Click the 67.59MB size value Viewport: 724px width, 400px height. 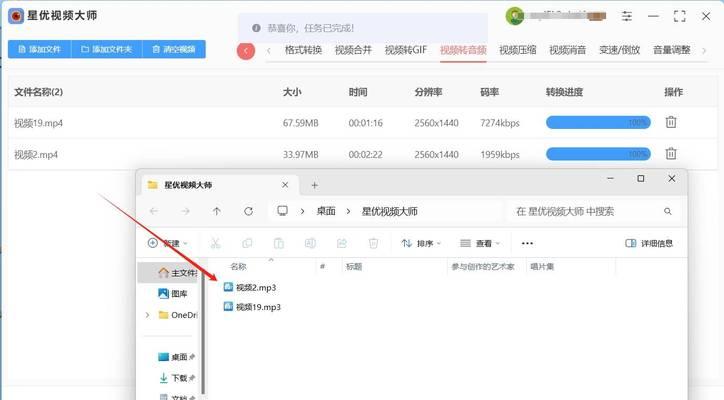[301, 123]
